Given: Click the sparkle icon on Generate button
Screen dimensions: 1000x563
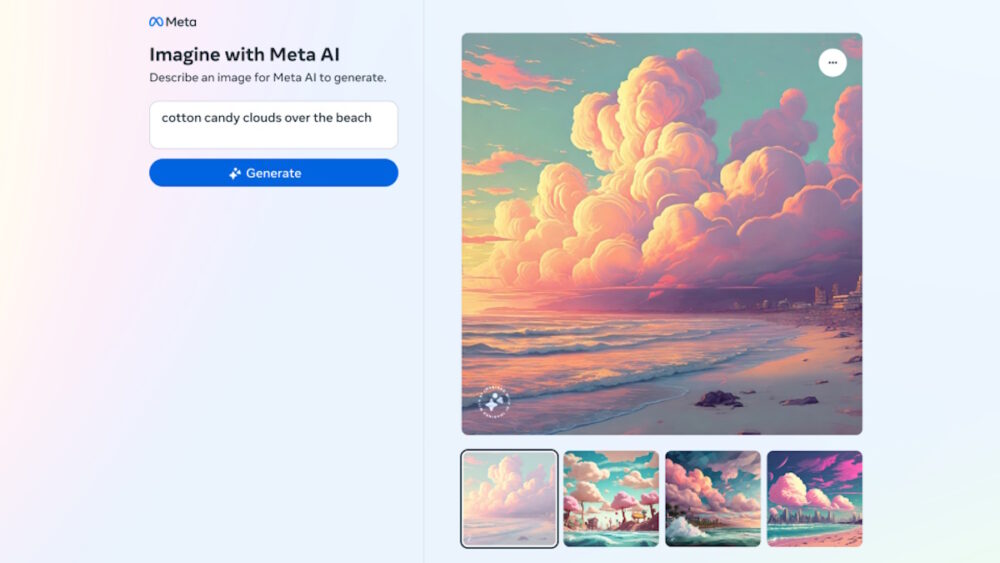Looking at the screenshot, I should [x=235, y=173].
